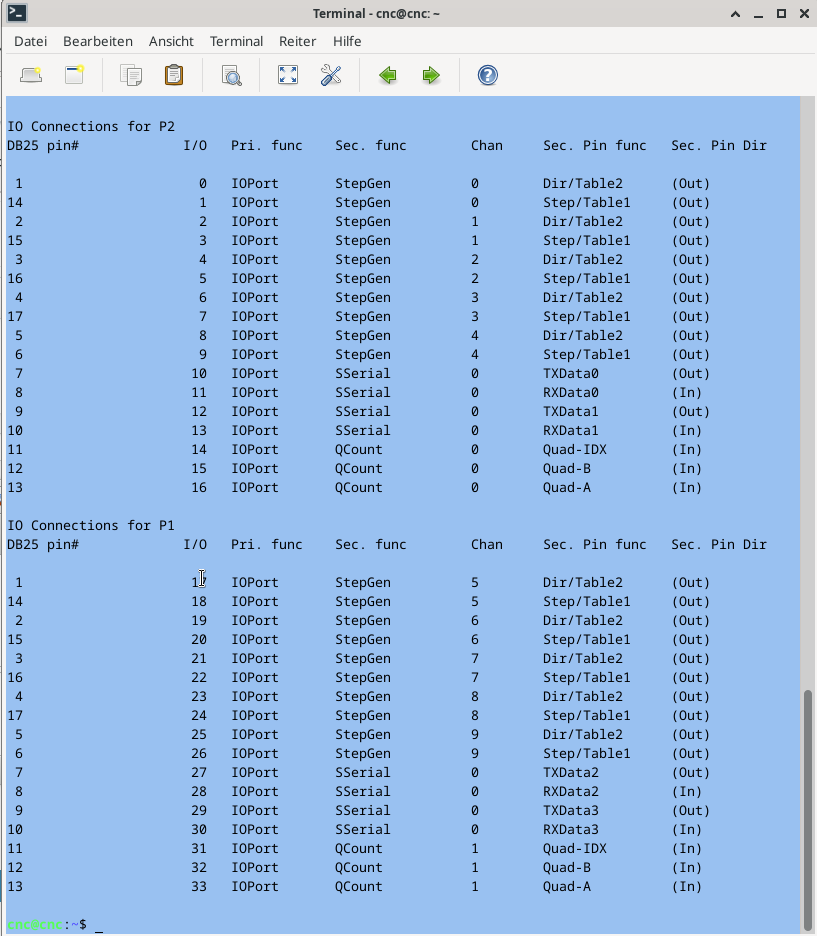
Task: Open the Hilfe menu
Action: pos(347,41)
